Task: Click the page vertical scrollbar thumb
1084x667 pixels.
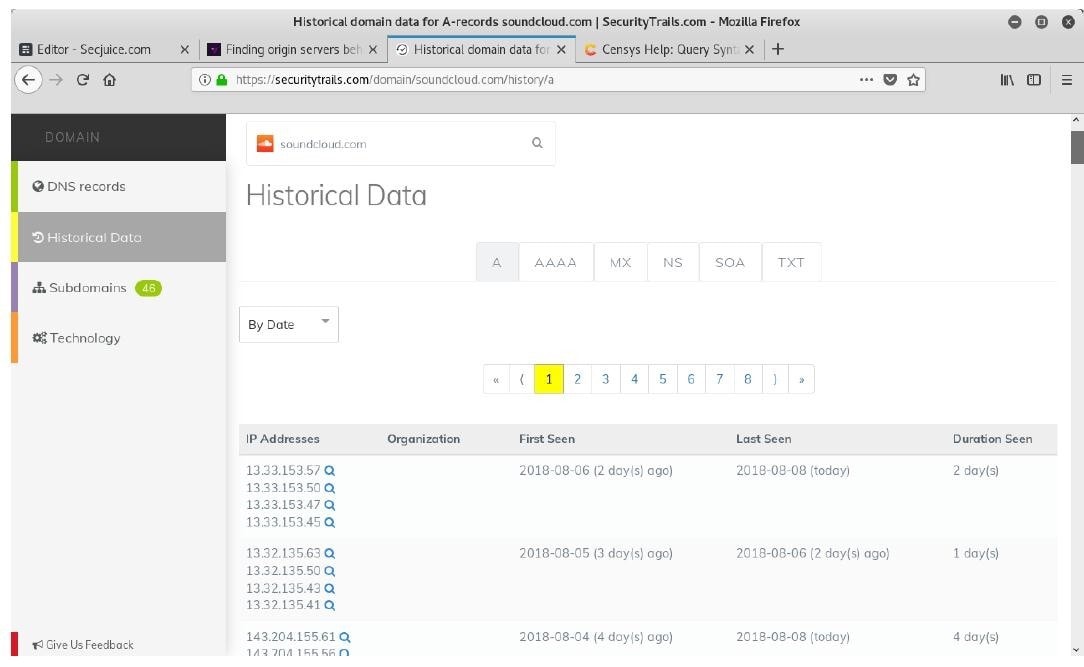Action: [1076, 147]
